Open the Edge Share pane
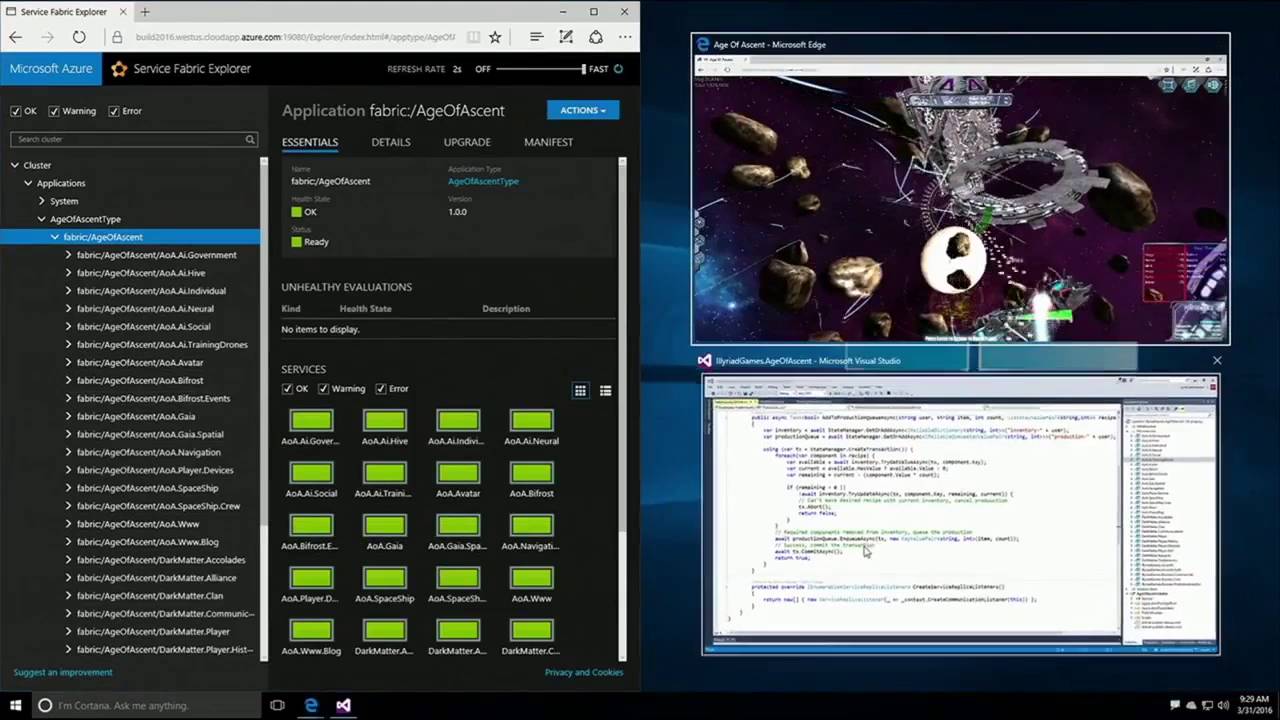The image size is (1280, 720). (596, 37)
